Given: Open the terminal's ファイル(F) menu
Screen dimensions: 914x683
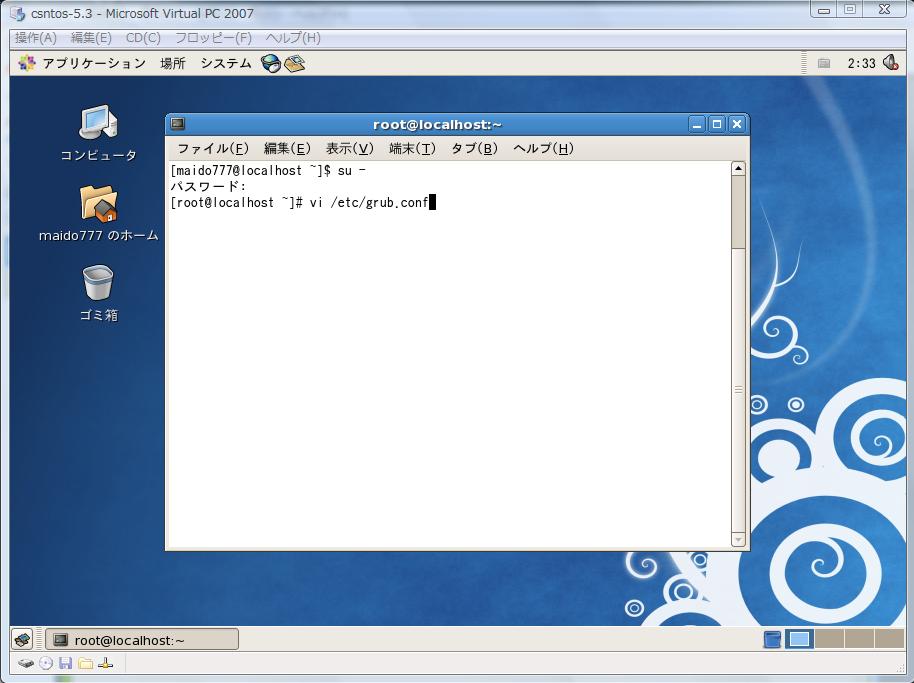Looking at the screenshot, I should pos(212,148).
